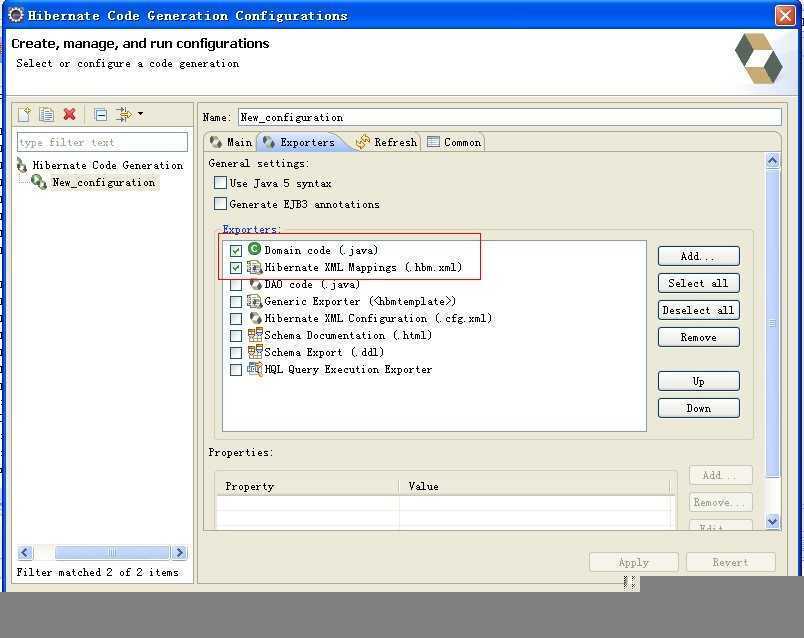Click the Common tab icon
This screenshot has height=638, width=804.
tap(433, 142)
